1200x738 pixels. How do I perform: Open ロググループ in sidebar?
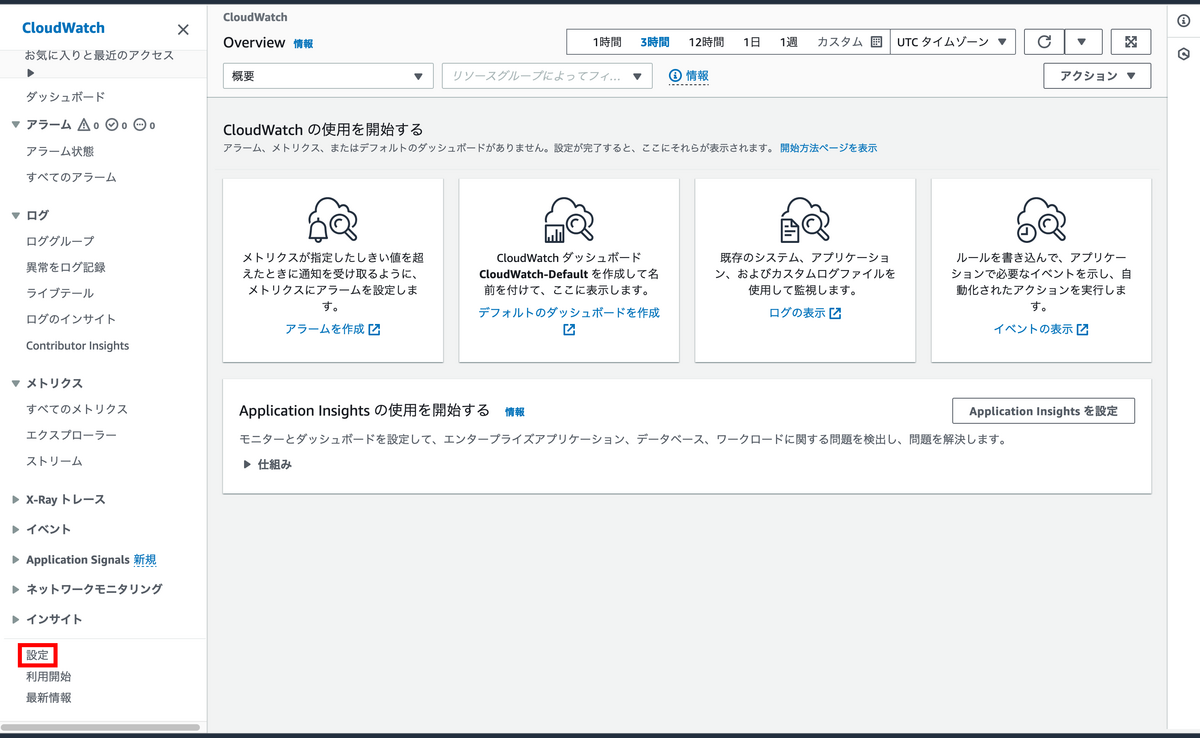[60, 241]
